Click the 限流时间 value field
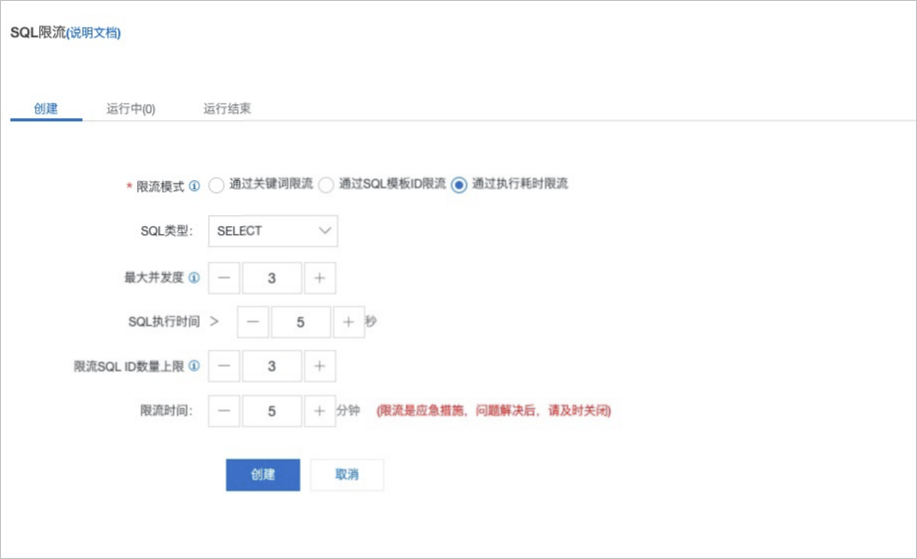Image resolution: width=917 pixels, height=559 pixels. tap(272, 411)
